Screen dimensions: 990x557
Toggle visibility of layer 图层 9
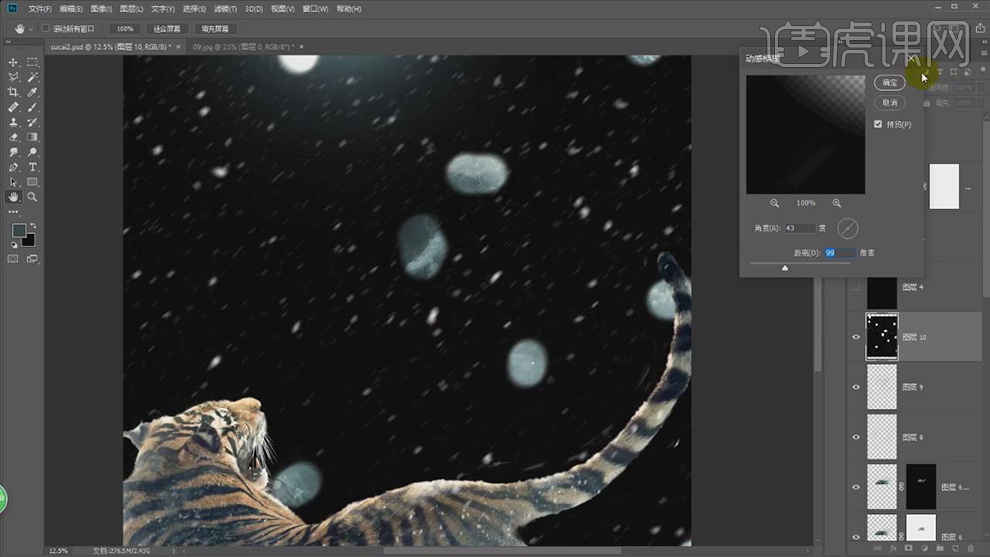point(856,387)
